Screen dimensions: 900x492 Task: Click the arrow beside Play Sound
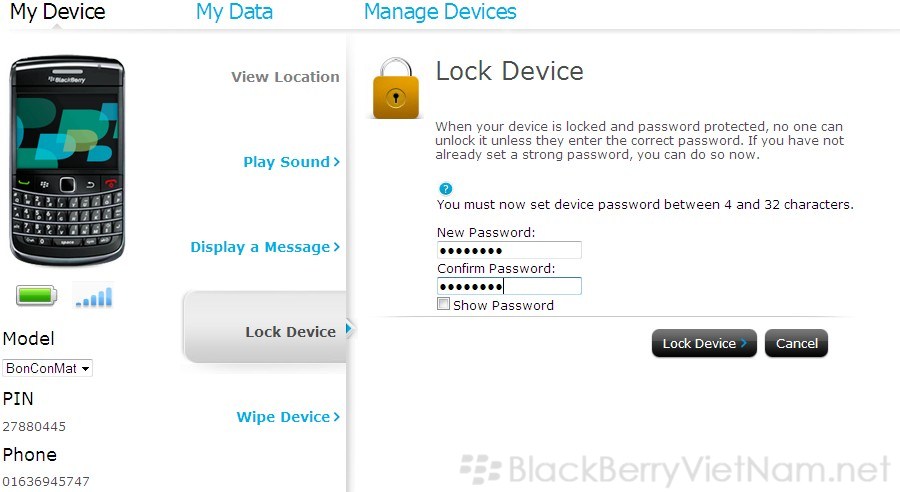click(337, 162)
